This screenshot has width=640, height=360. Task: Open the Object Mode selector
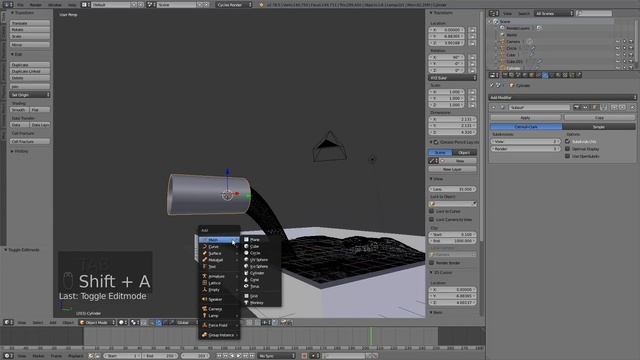(97, 322)
